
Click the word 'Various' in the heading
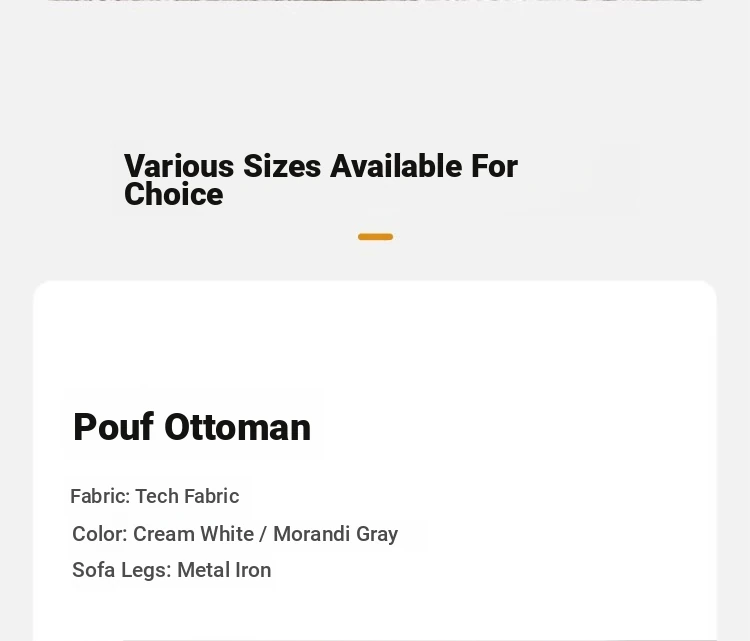(x=179, y=166)
